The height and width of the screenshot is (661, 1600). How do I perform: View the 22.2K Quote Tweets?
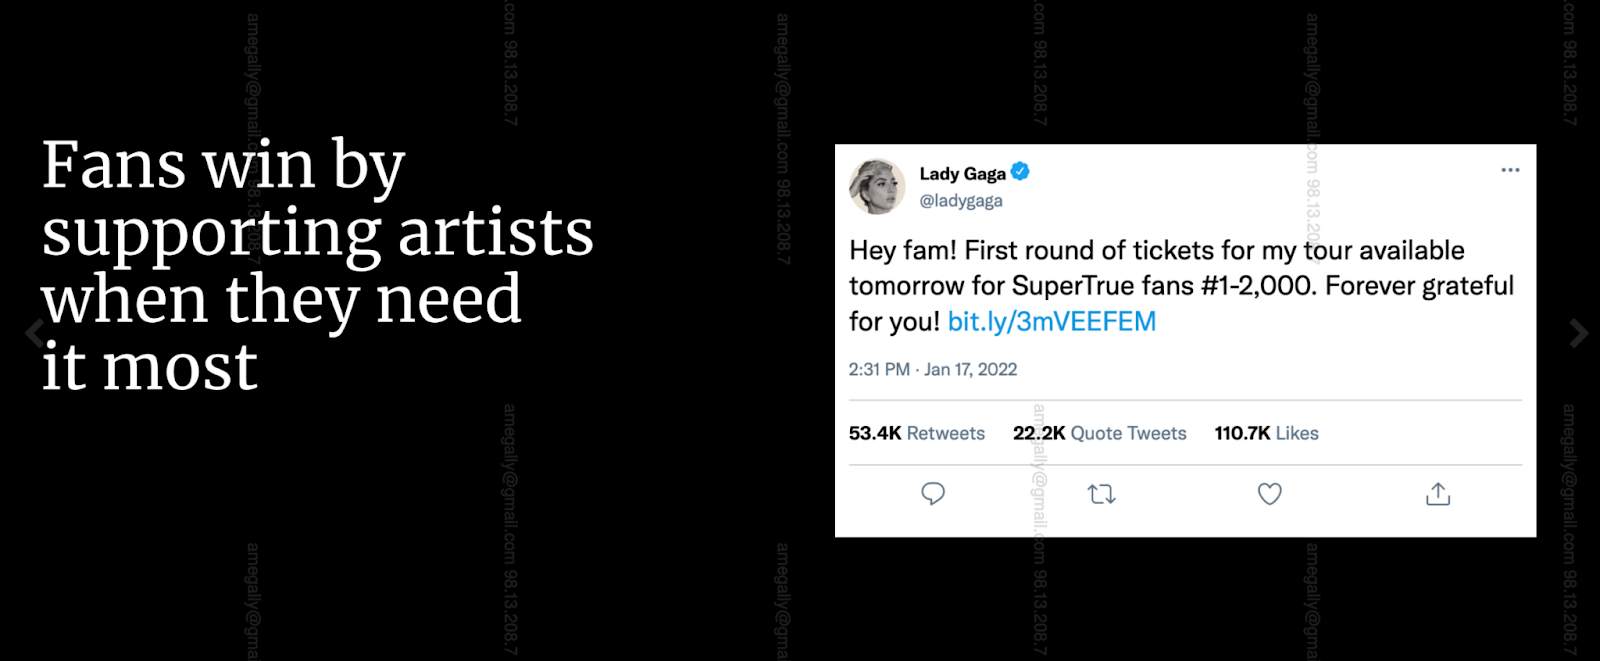(1100, 433)
